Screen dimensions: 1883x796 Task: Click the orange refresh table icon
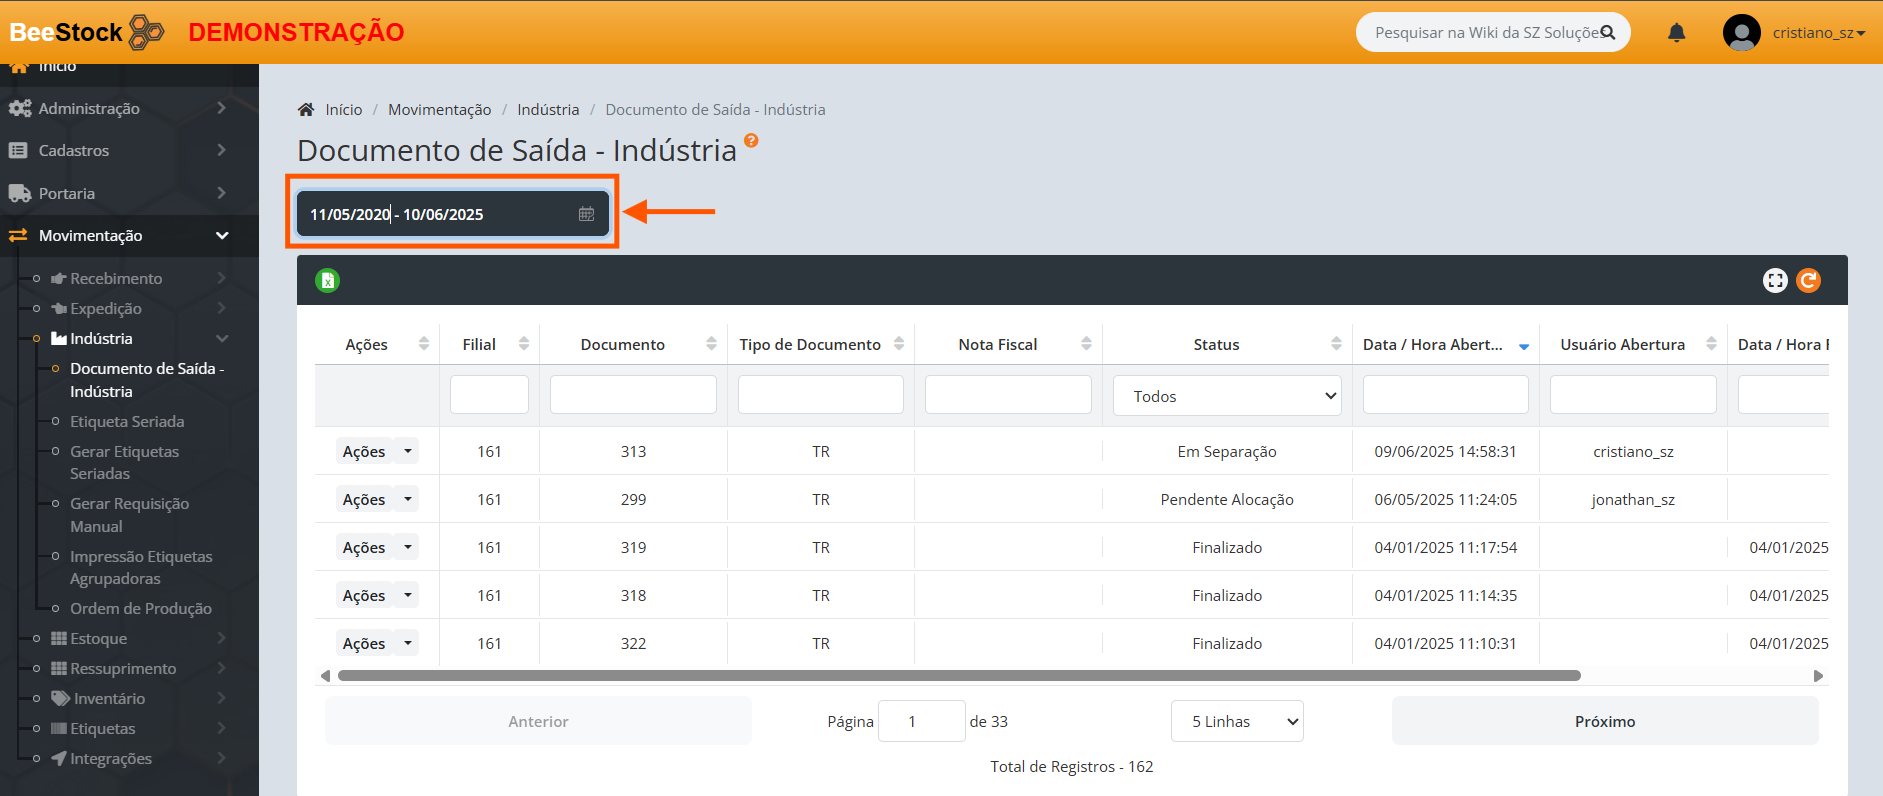[1808, 281]
